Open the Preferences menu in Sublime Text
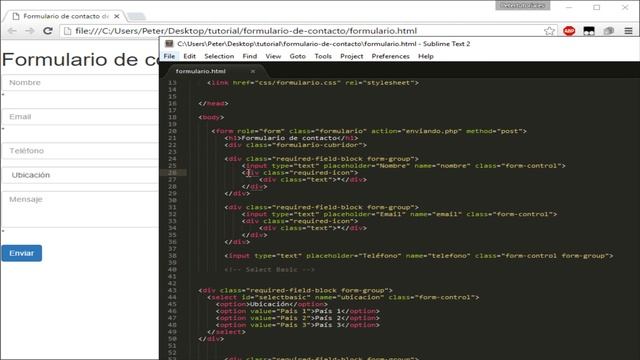 click(x=390, y=56)
